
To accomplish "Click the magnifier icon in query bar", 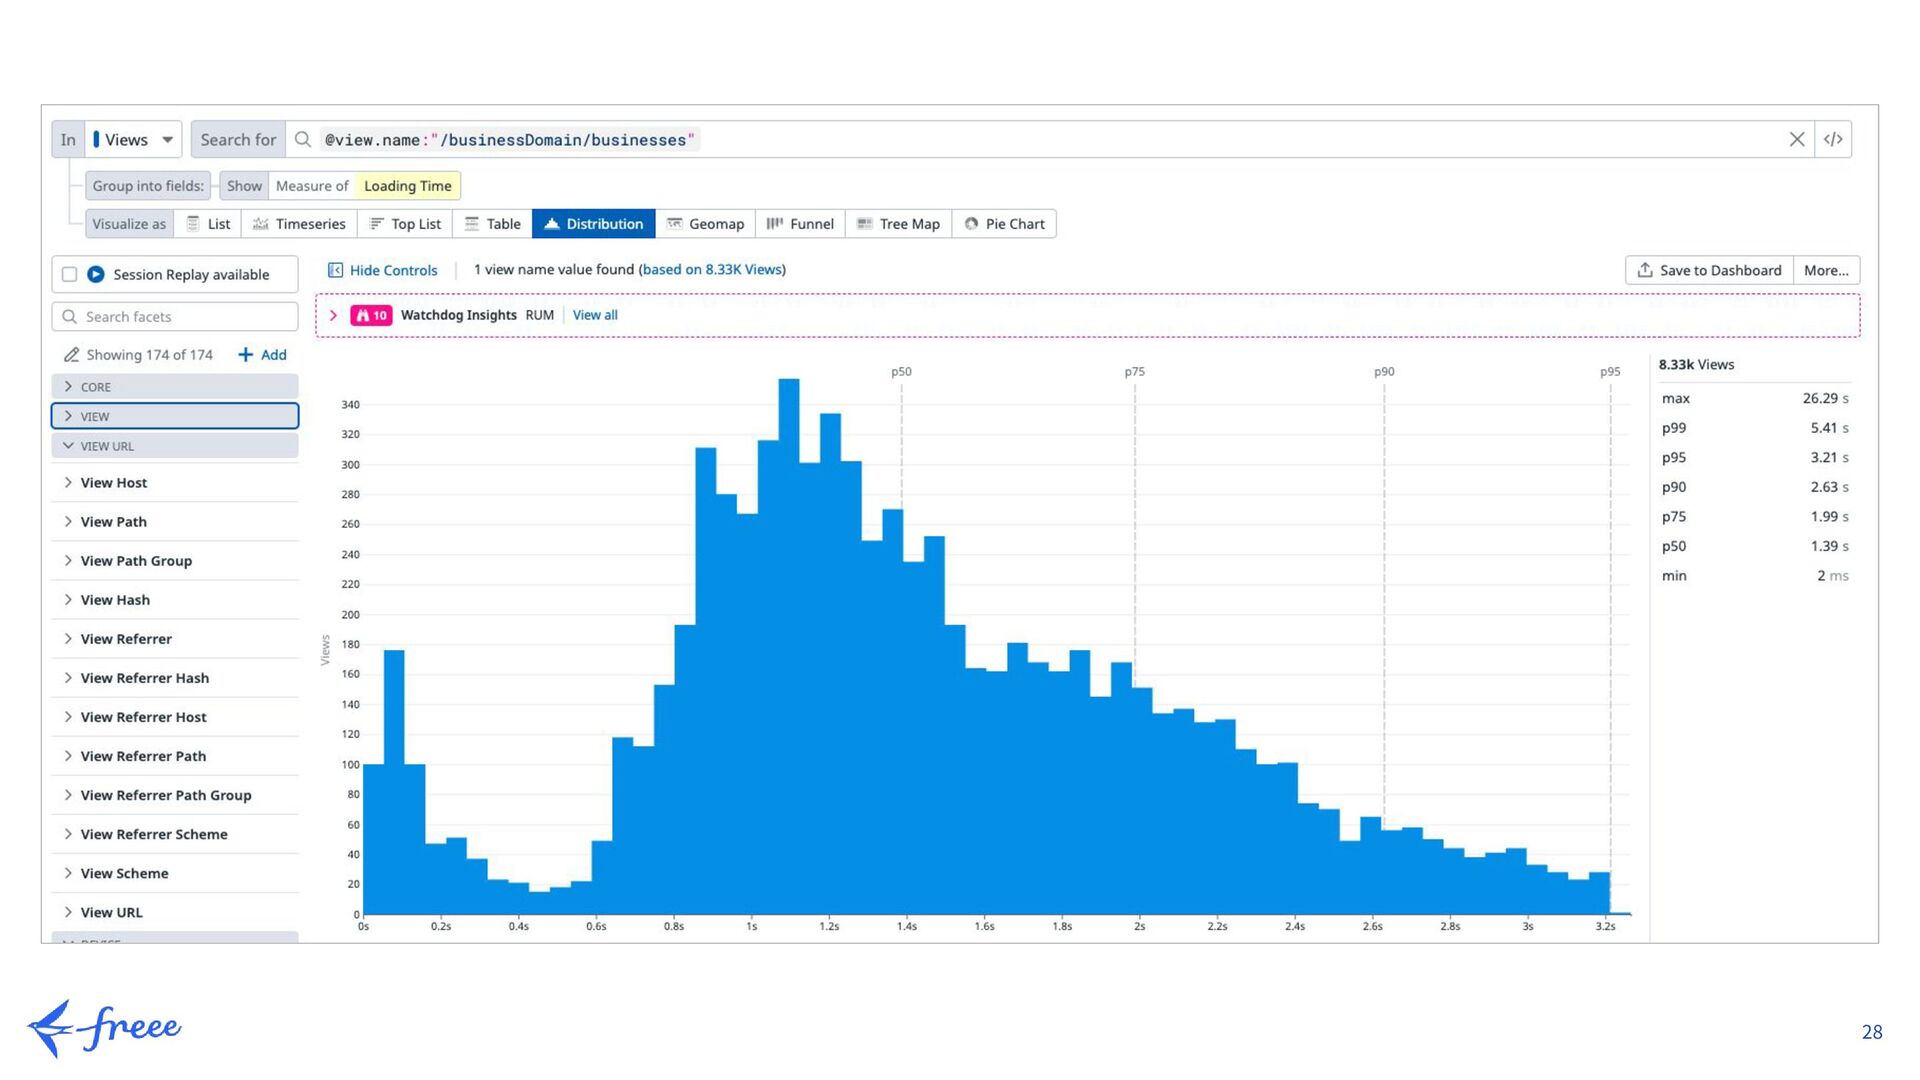I will 303,140.
